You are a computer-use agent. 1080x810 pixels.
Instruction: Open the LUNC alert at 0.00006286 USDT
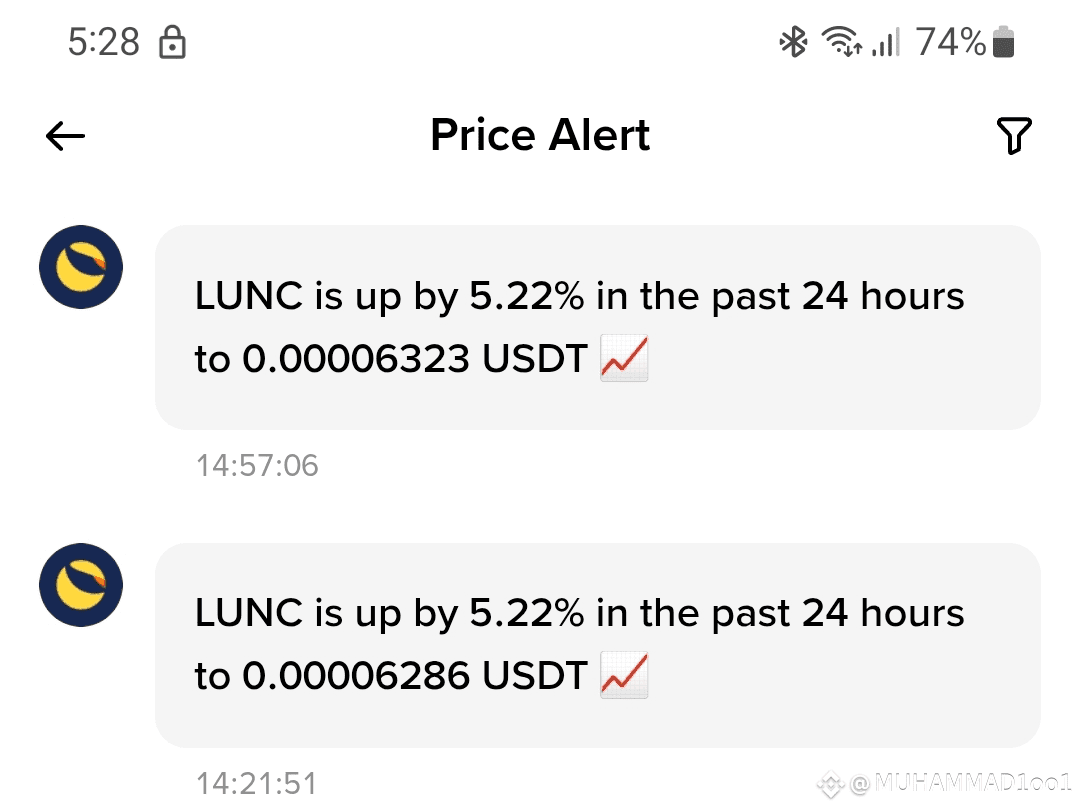click(x=597, y=645)
